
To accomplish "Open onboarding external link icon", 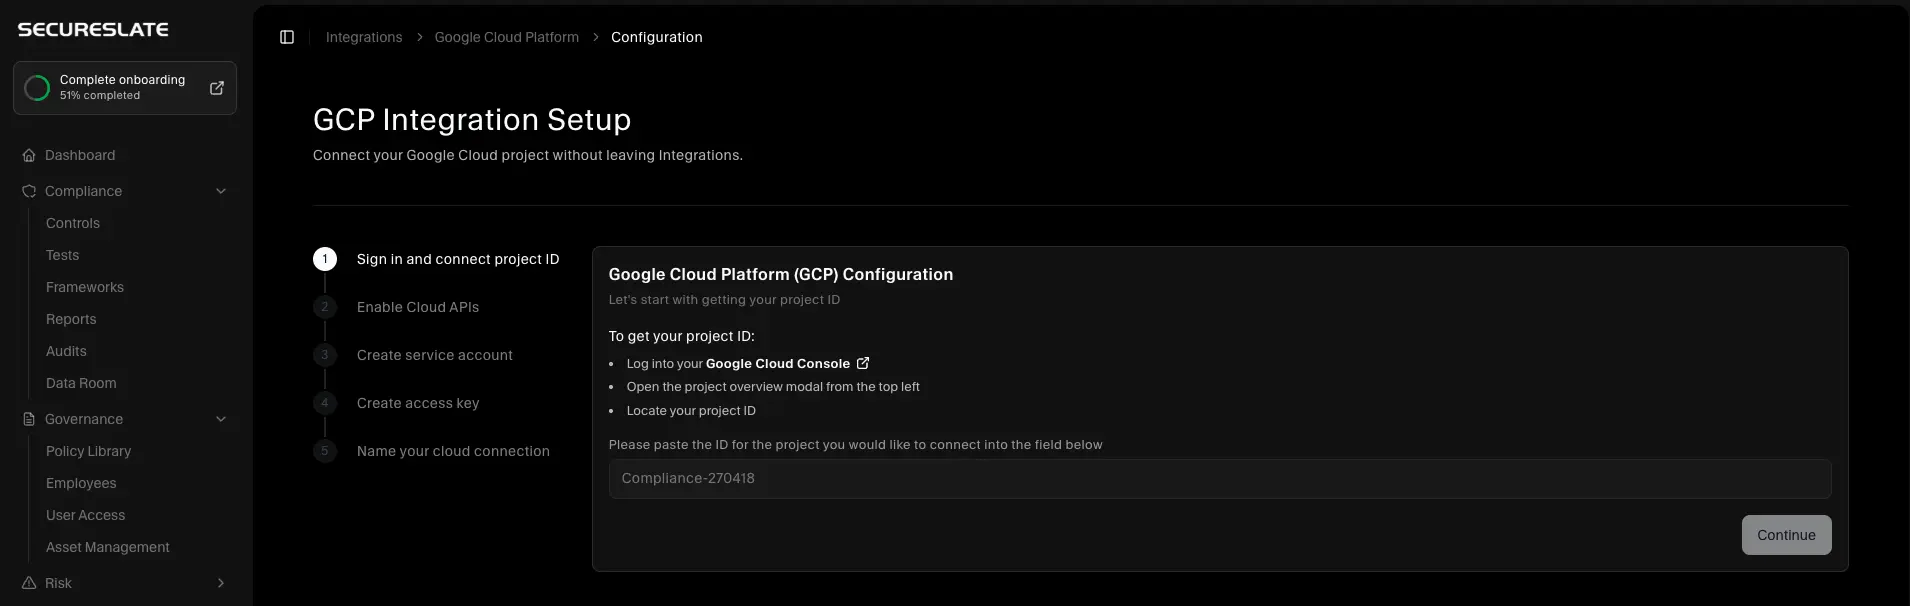I will [216, 88].
